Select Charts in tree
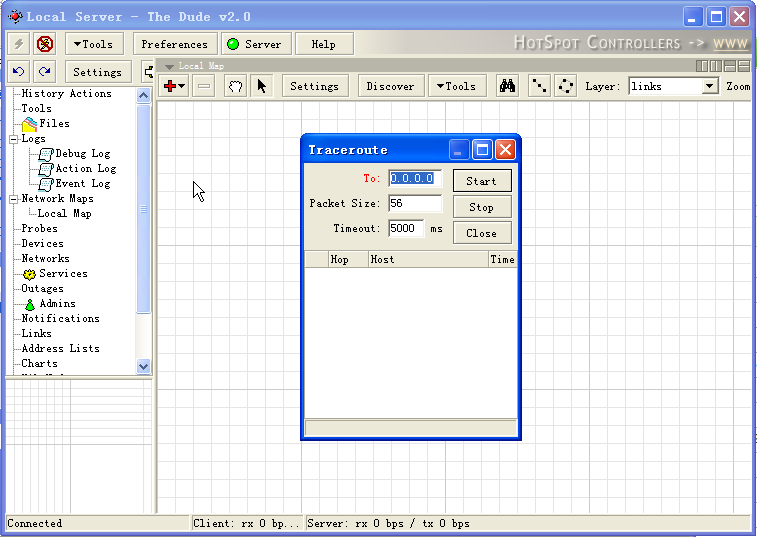Screen dimensions: 757x537 pyautogui.click(x=40, y=363)
